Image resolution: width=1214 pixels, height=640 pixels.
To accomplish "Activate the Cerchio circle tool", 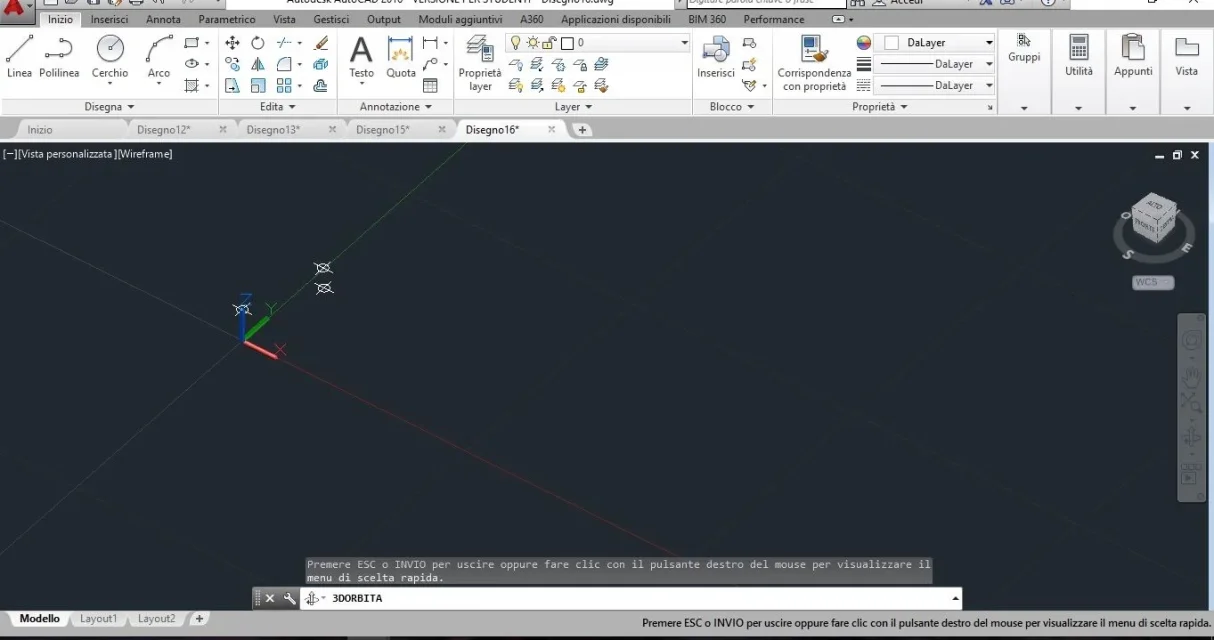I will click(x=110, y=56).
